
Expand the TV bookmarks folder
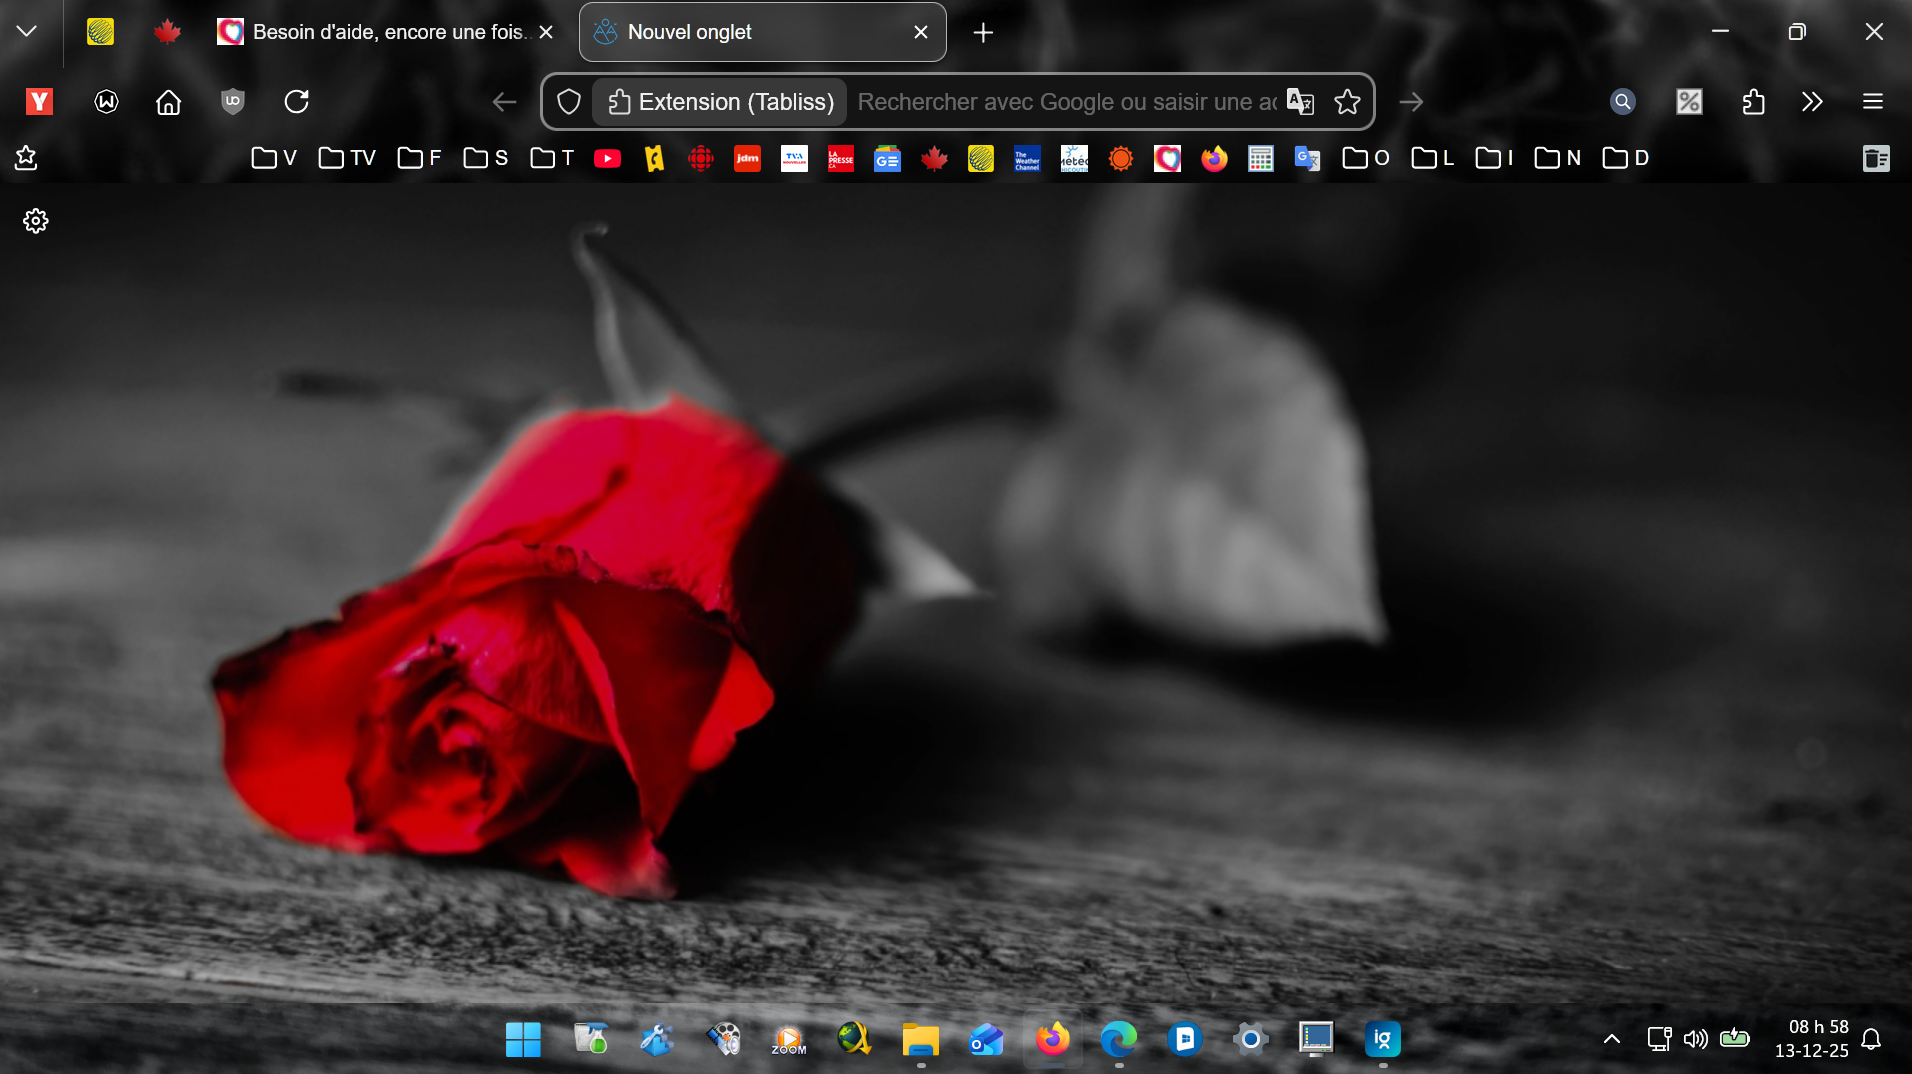(x=347, y=158)
